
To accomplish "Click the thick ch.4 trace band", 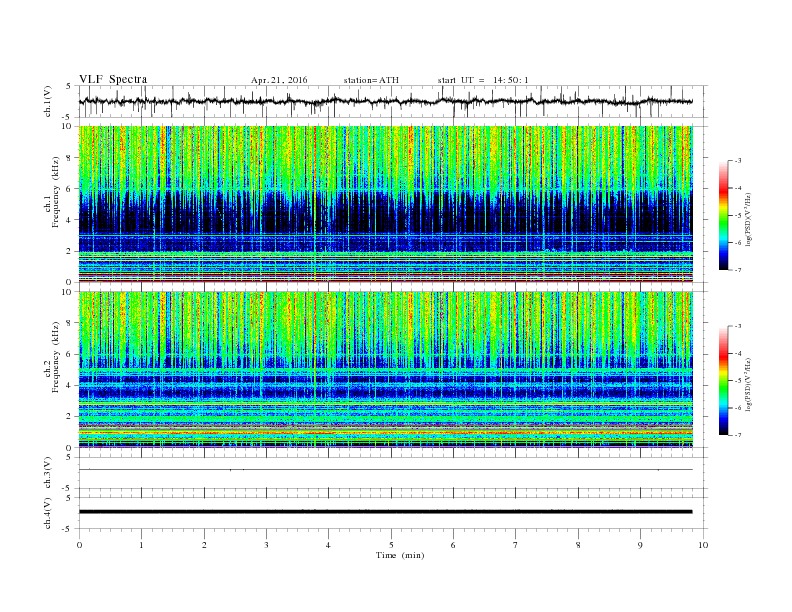I will pos(385,512).
